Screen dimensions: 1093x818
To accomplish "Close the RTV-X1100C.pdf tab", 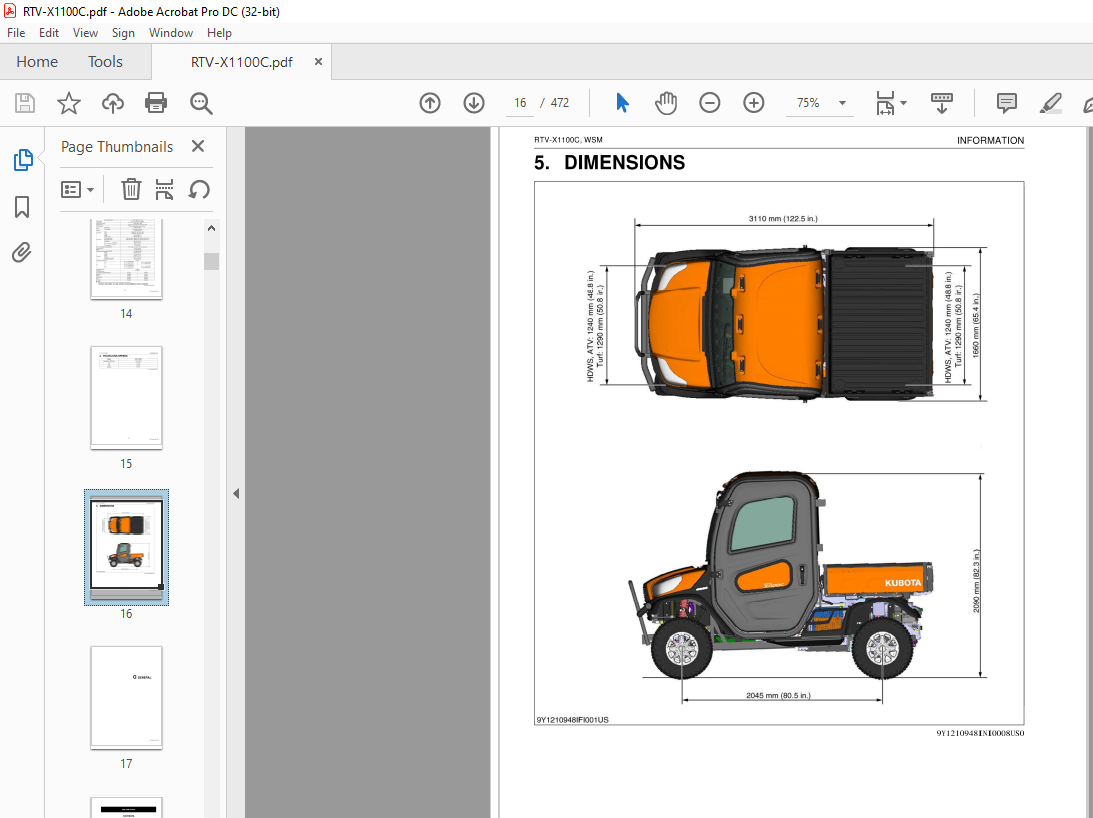I will click(x=318, y=61).
